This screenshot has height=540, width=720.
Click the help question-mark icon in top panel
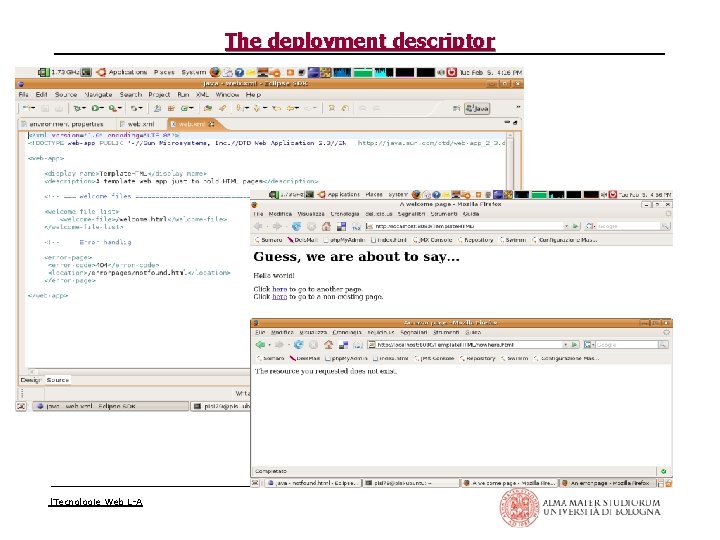[x=239, y=73]
